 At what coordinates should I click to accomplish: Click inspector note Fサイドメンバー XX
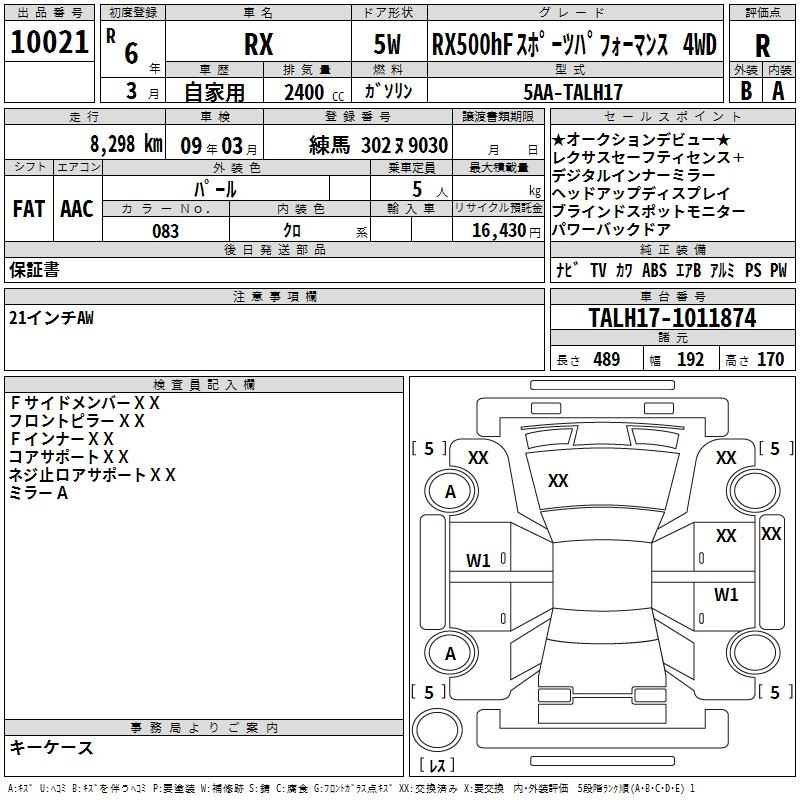[85, 403]
